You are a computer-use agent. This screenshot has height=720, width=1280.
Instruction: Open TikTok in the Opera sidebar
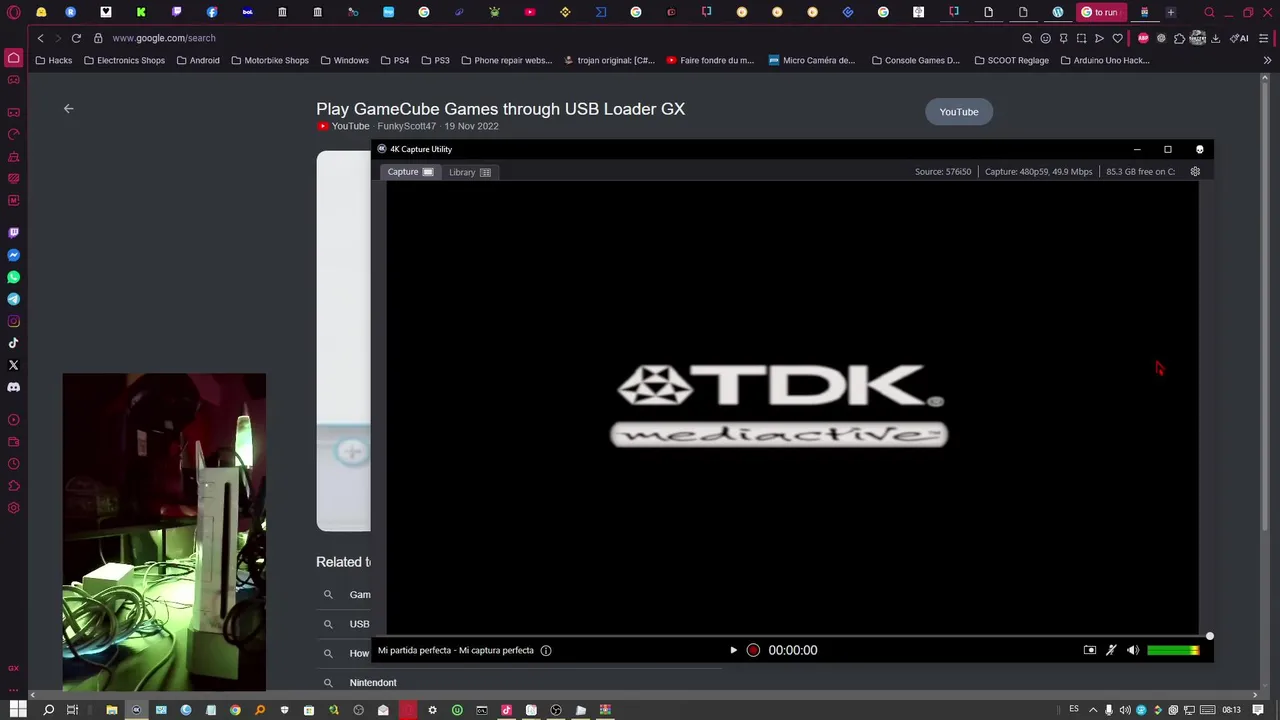pos(14,343)
